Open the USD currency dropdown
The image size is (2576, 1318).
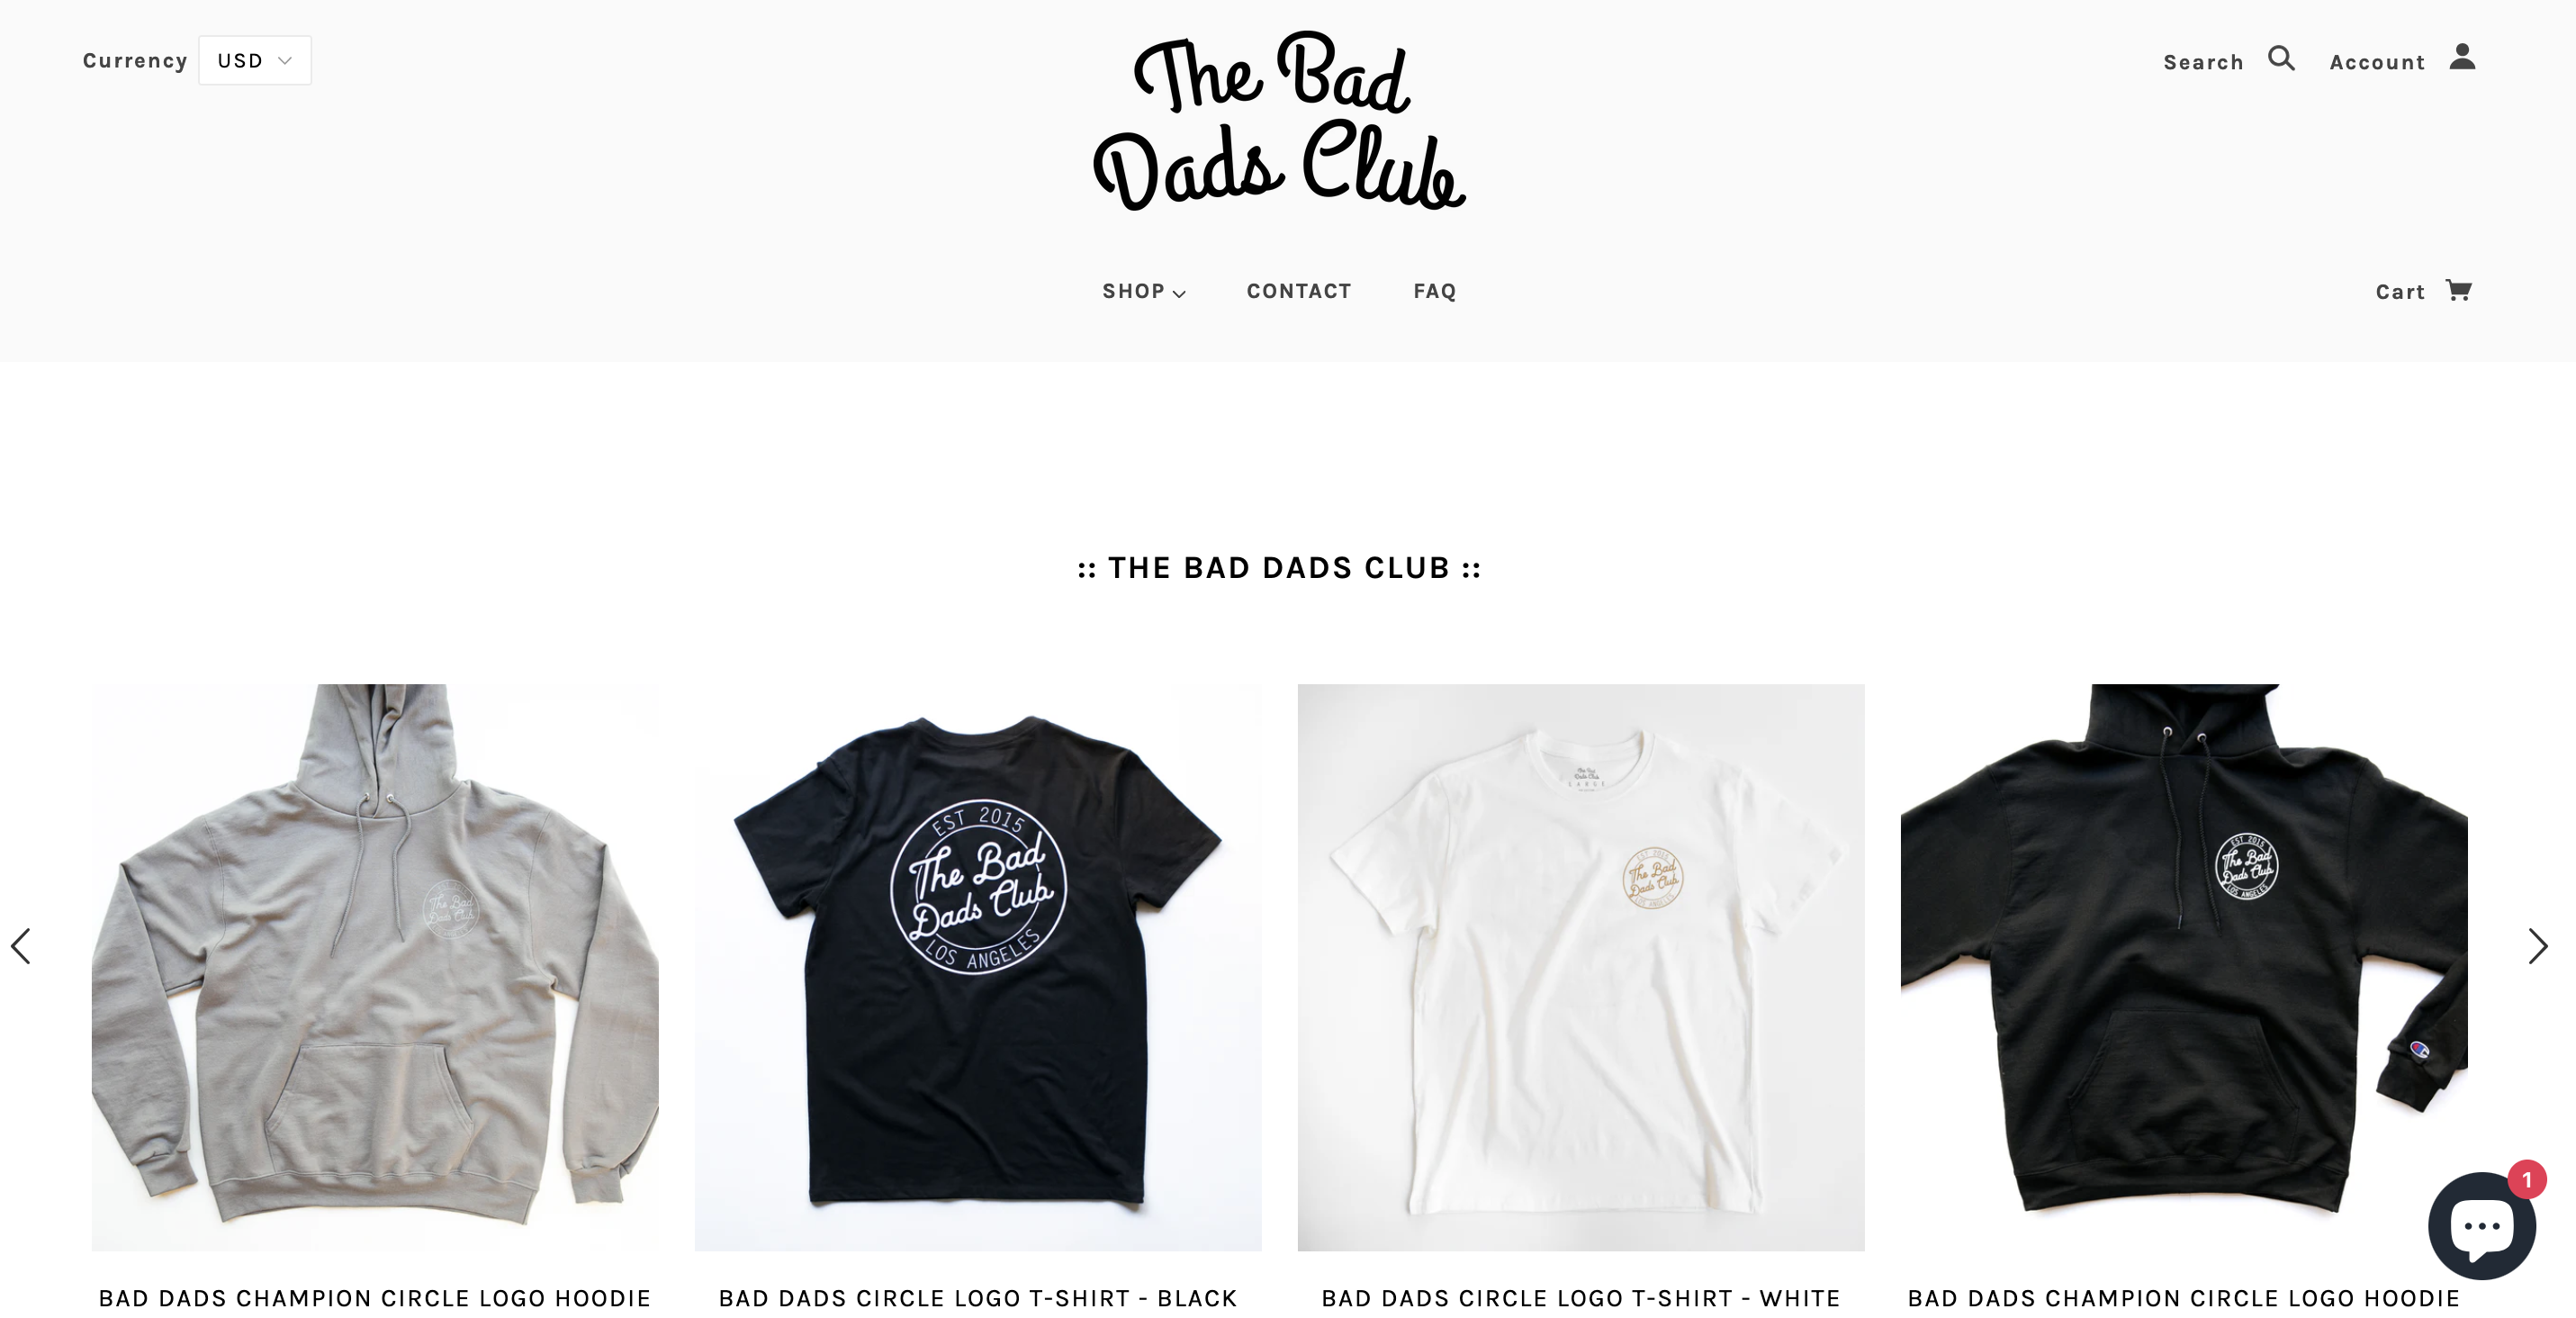point(255,61)
